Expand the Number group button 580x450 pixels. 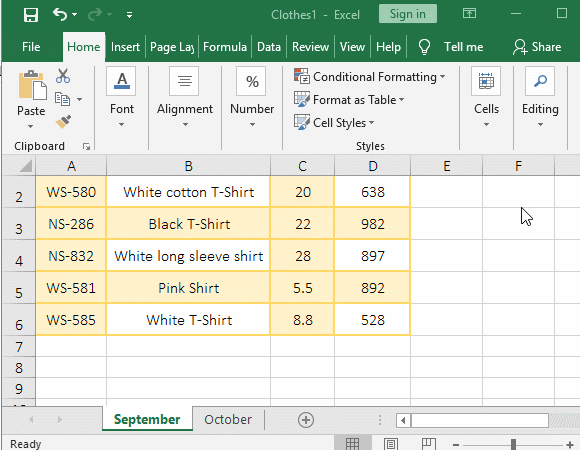click(x=252, y=97)
